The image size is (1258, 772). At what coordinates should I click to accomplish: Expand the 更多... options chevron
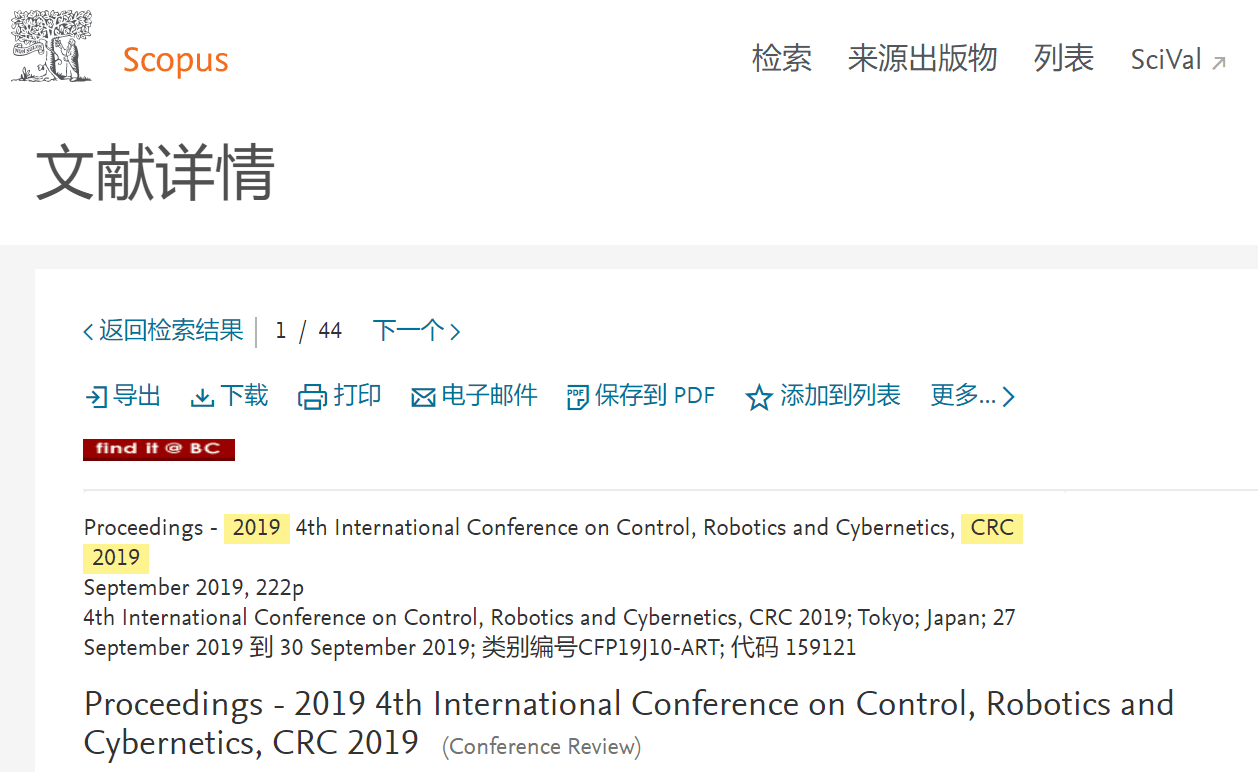point(1008,397)
